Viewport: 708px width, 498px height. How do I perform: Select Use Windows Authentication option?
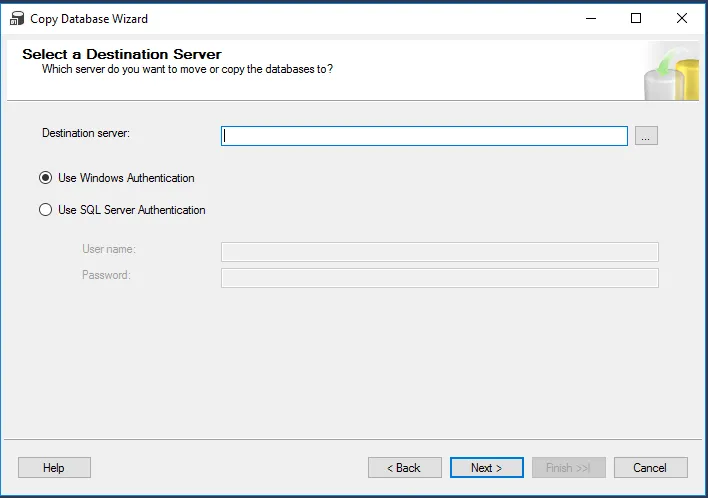45,178
